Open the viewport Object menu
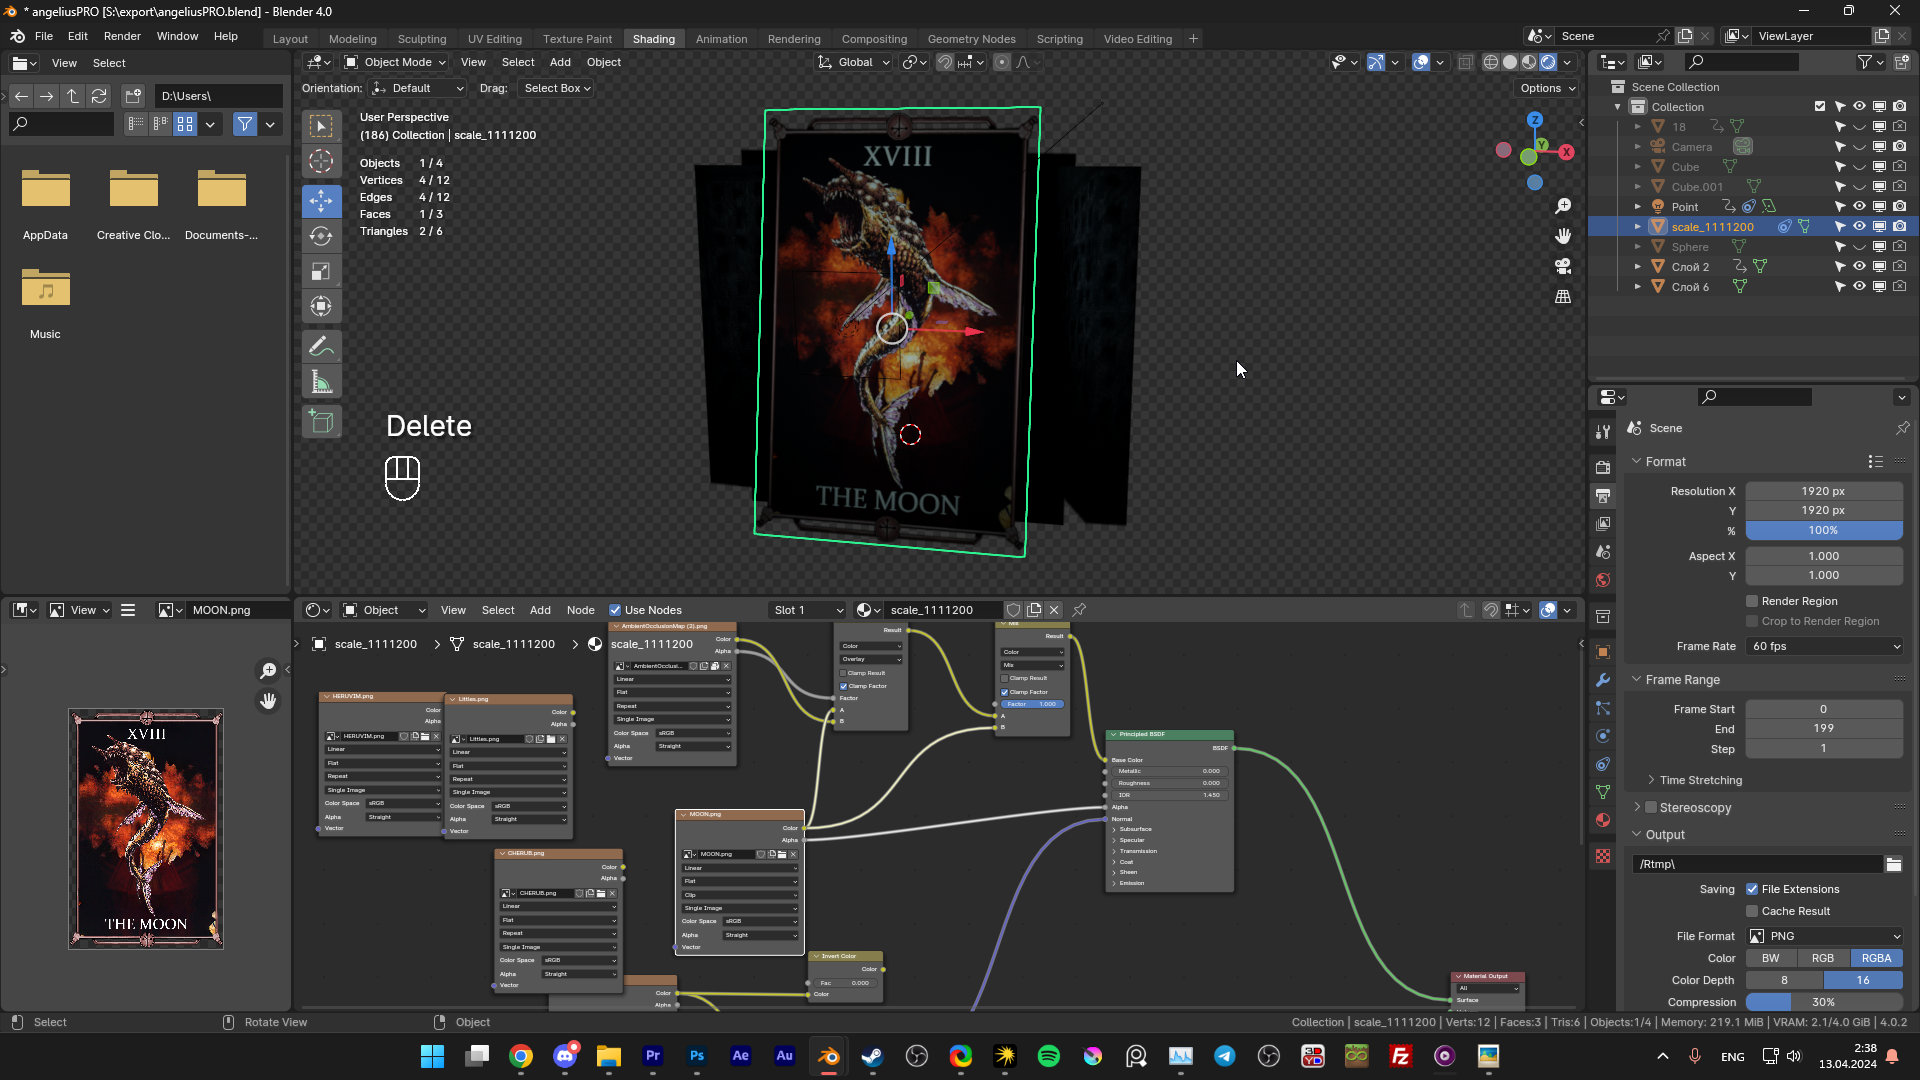Viewport: 1920px width, 1080px height. tap(603, 62)
